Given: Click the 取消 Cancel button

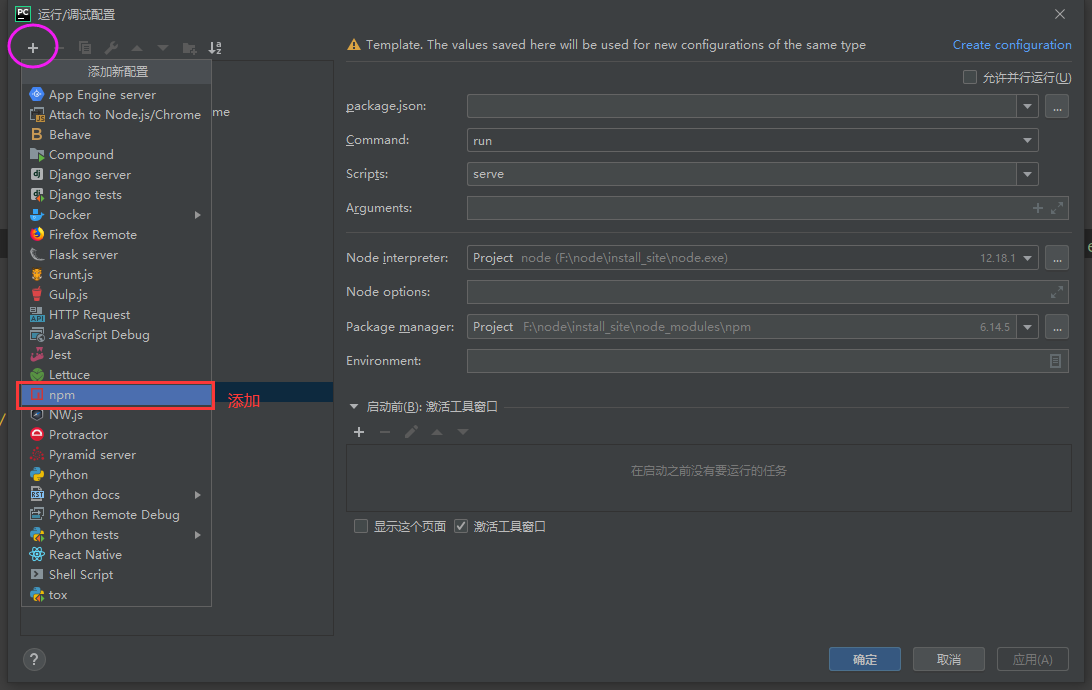Looking at the screenshot, I should 949,659.
